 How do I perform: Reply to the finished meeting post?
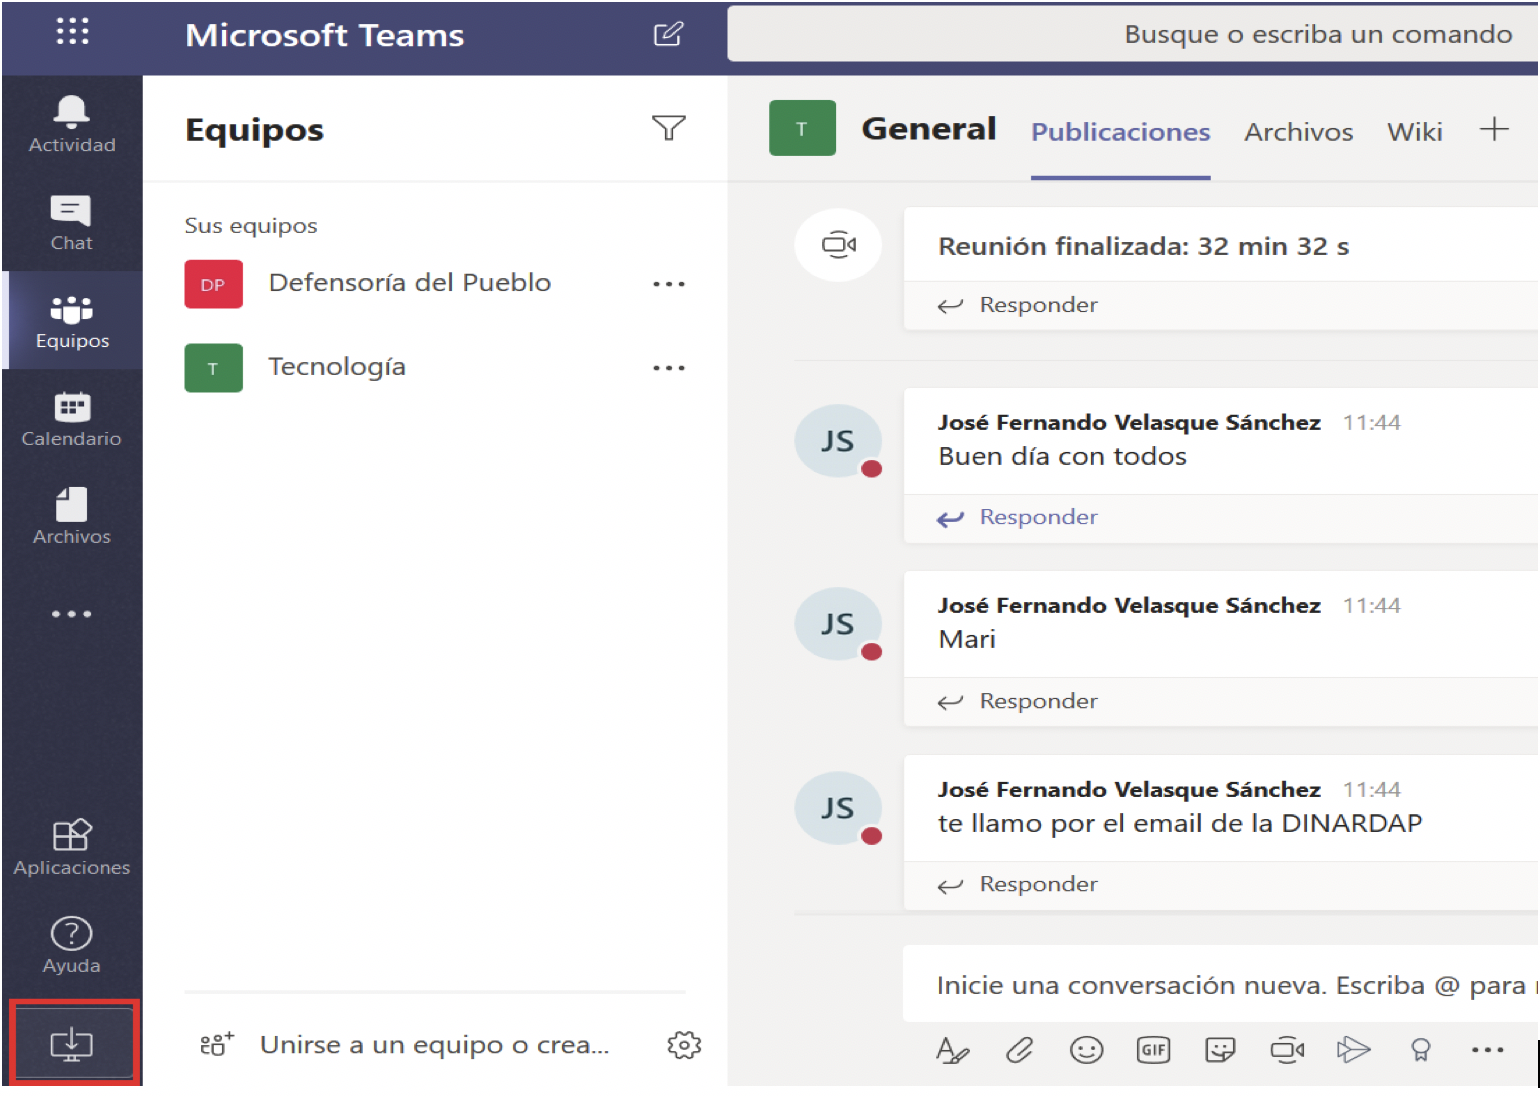(x=1018, y=305)
